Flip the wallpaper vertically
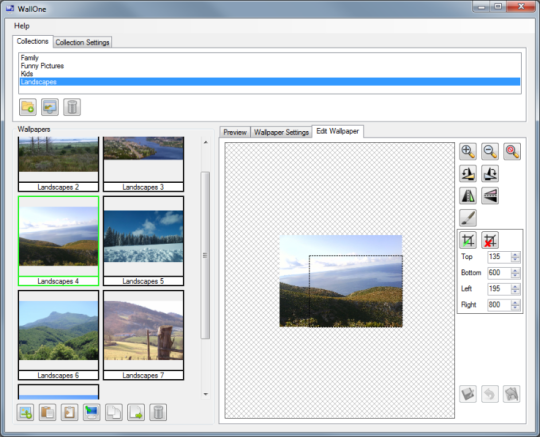 [490, 196]
